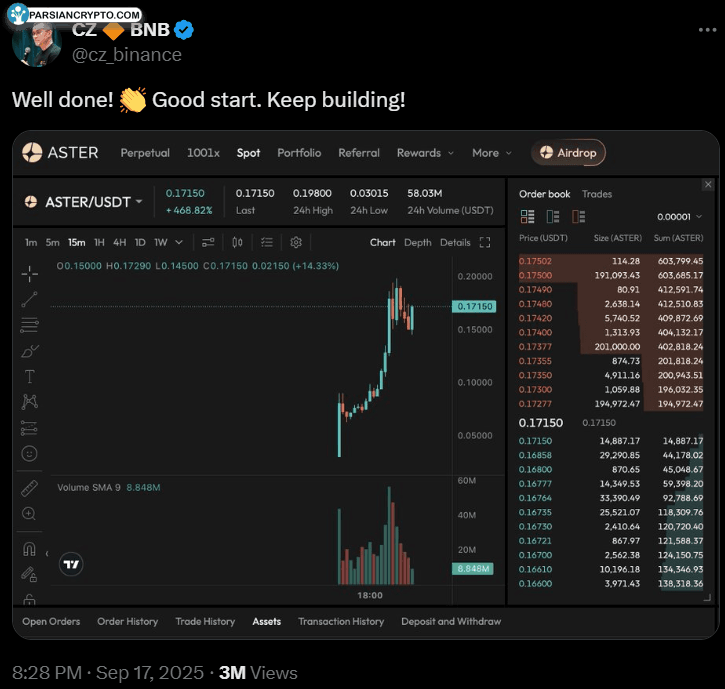Open the 0.00001 price precision dropdown
Image resolution: width=725 pixels, height=689 pixels.
[x=679, y=217]
